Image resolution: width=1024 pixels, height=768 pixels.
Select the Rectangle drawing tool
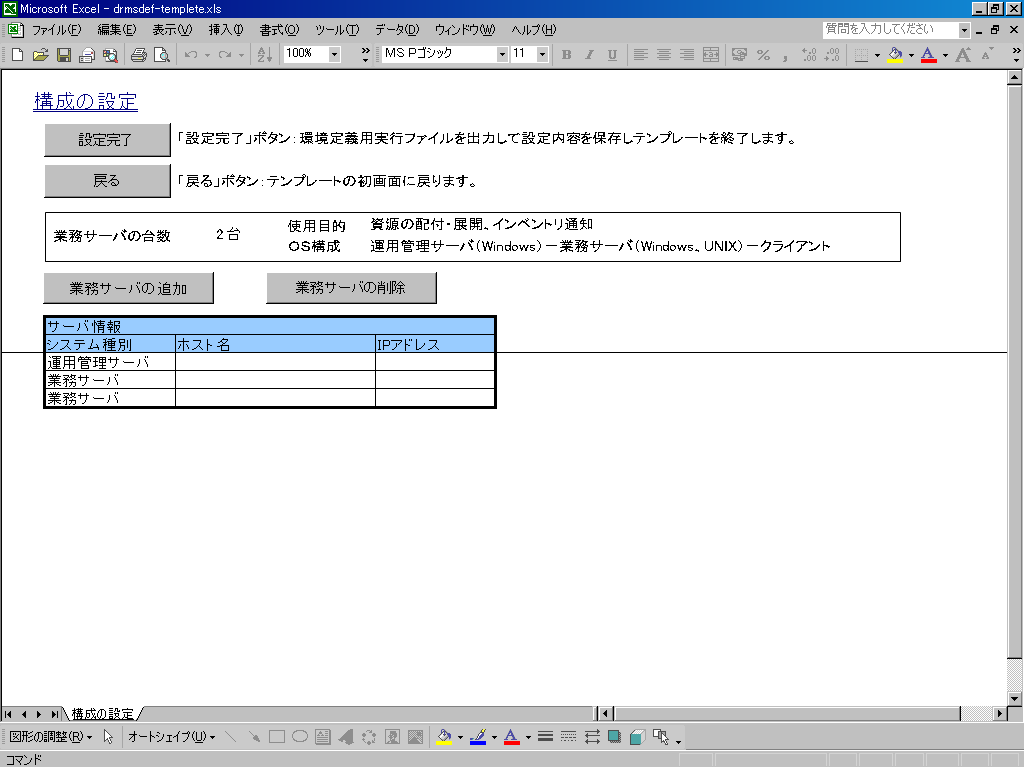(x=277, y=737)
